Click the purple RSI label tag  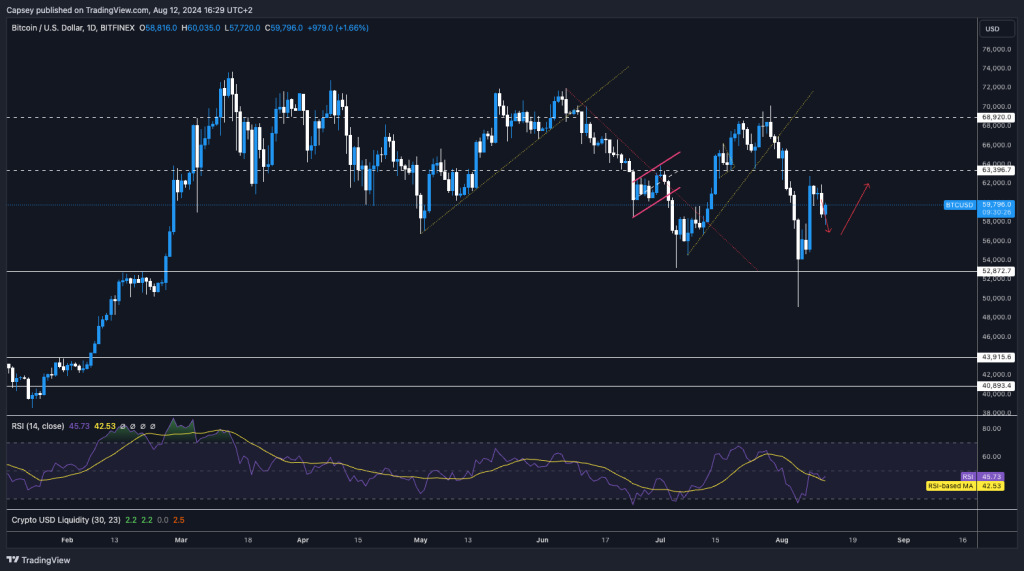966,476
